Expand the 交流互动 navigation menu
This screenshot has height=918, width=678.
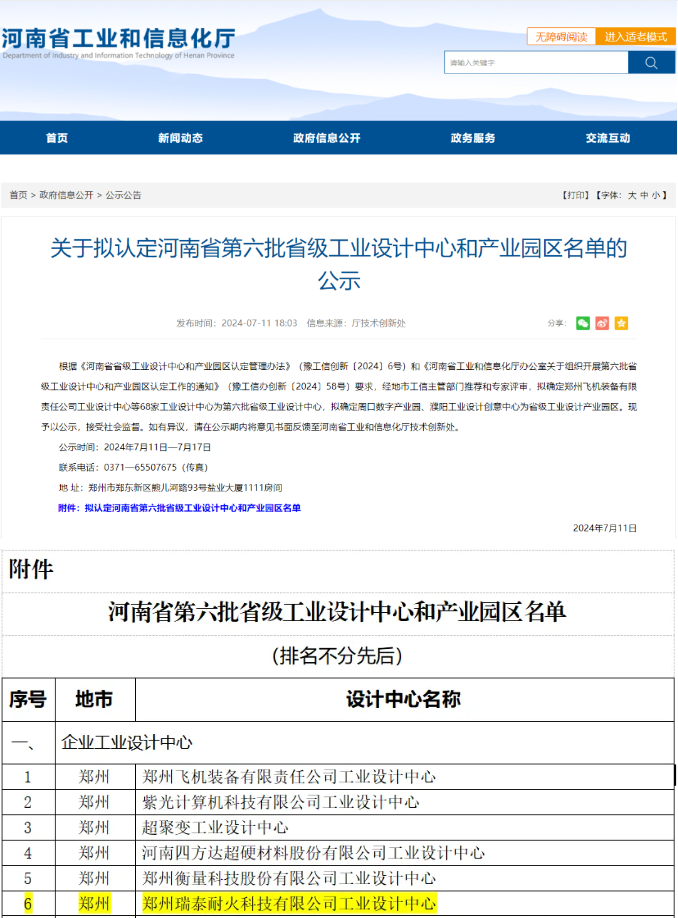607,138
